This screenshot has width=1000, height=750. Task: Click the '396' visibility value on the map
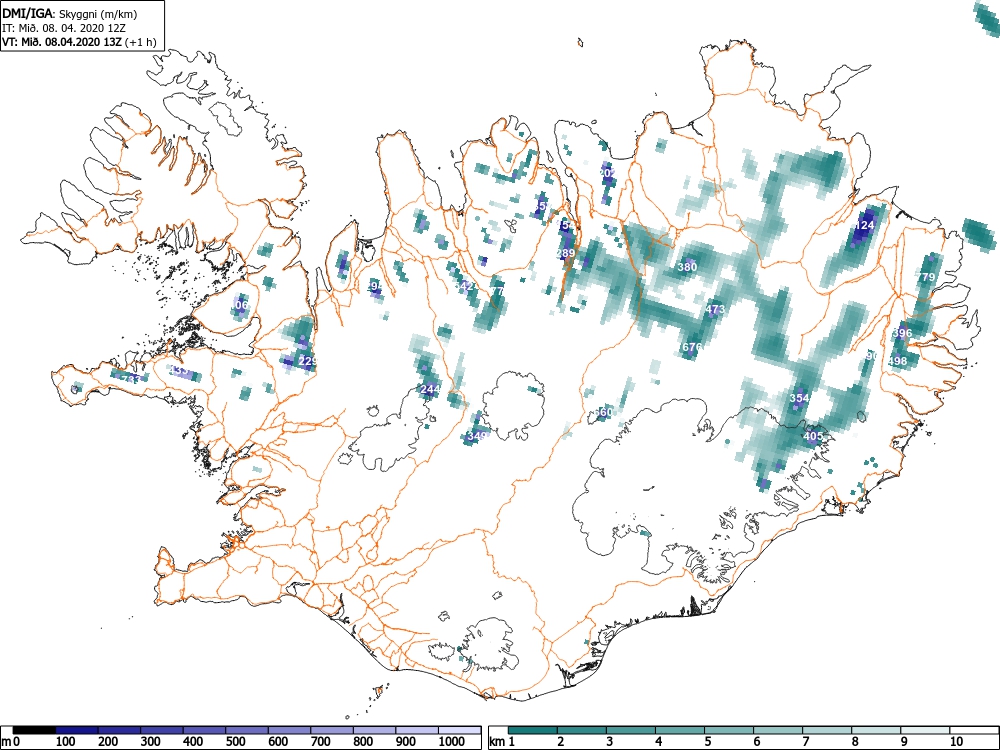click(x=902, y=333)
